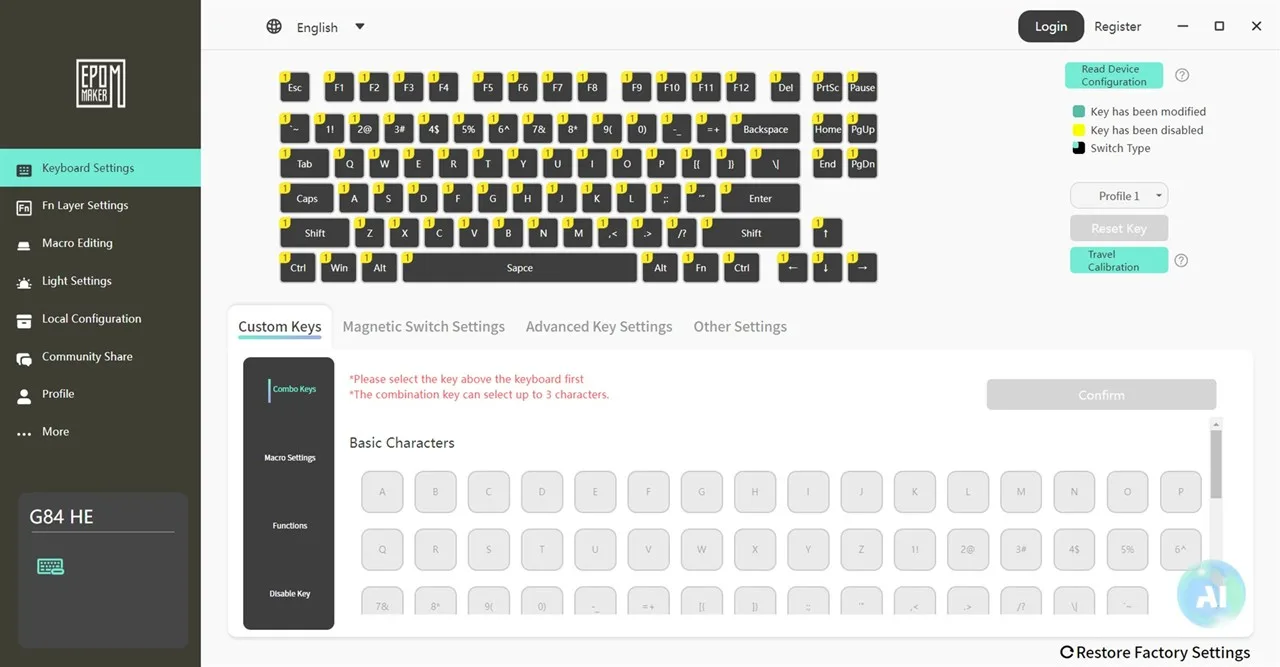Click the Profile person icon

pos(24,396)
